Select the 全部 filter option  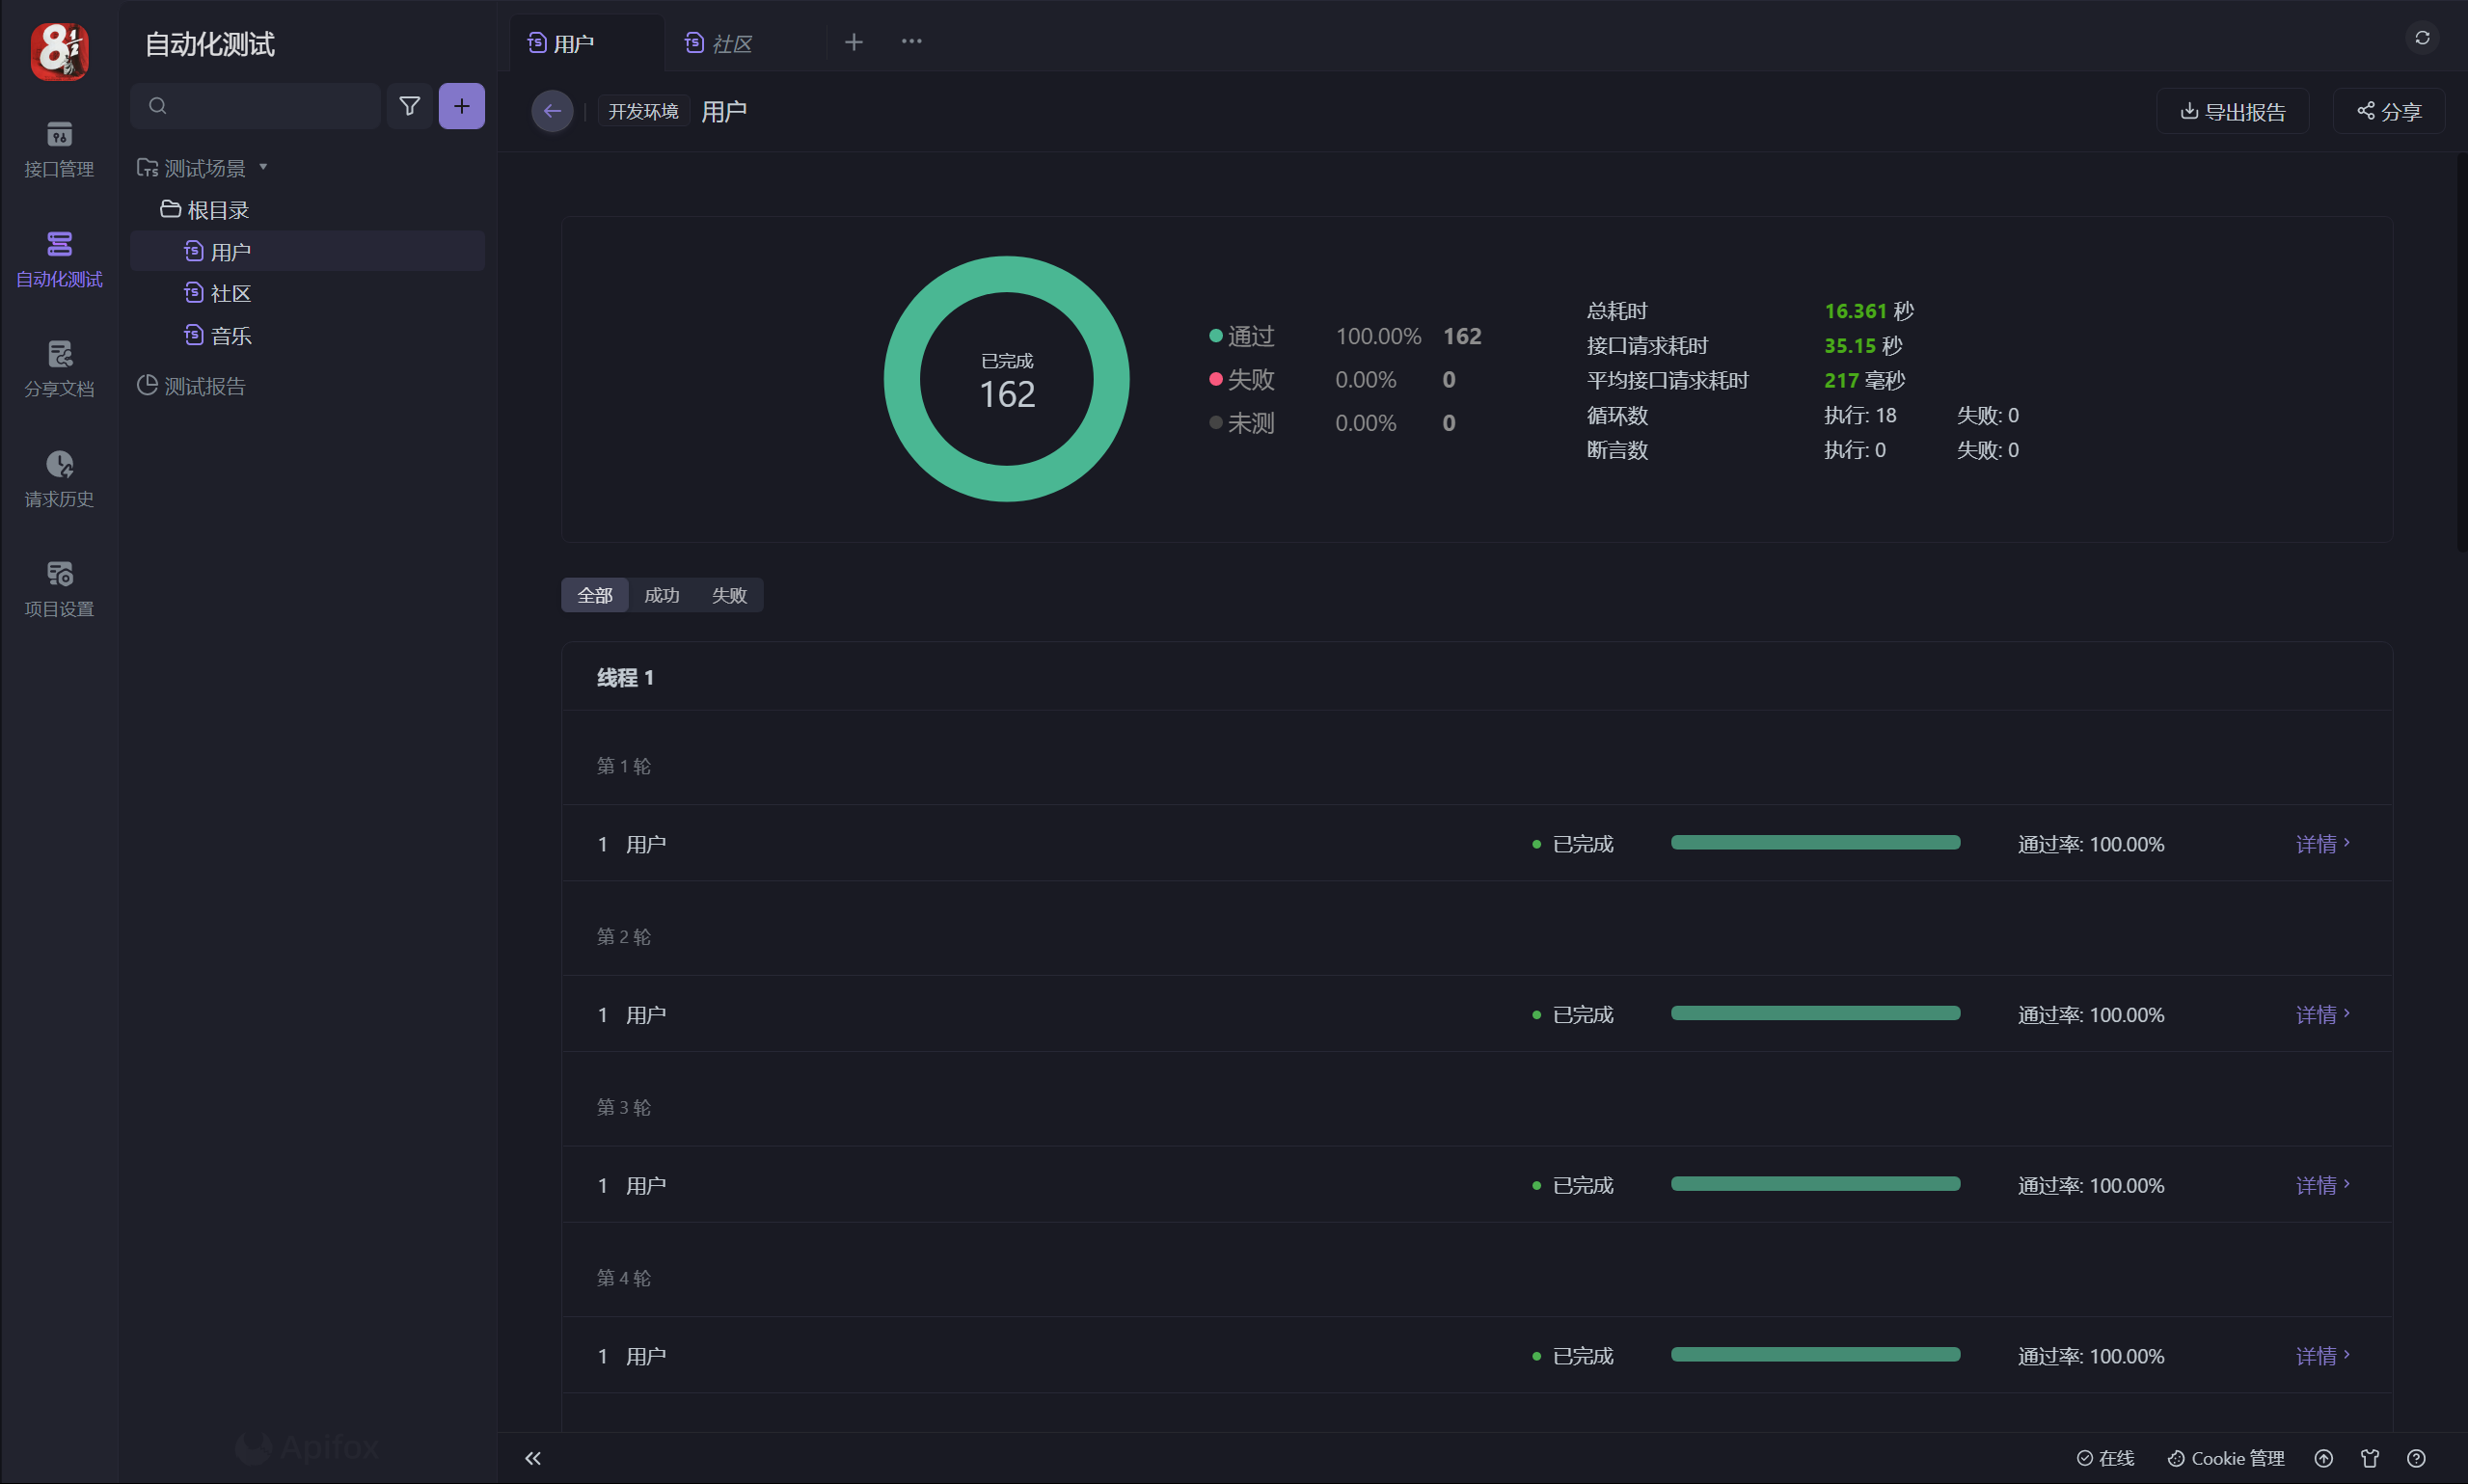pyautogui.click(x=594, y=595)
